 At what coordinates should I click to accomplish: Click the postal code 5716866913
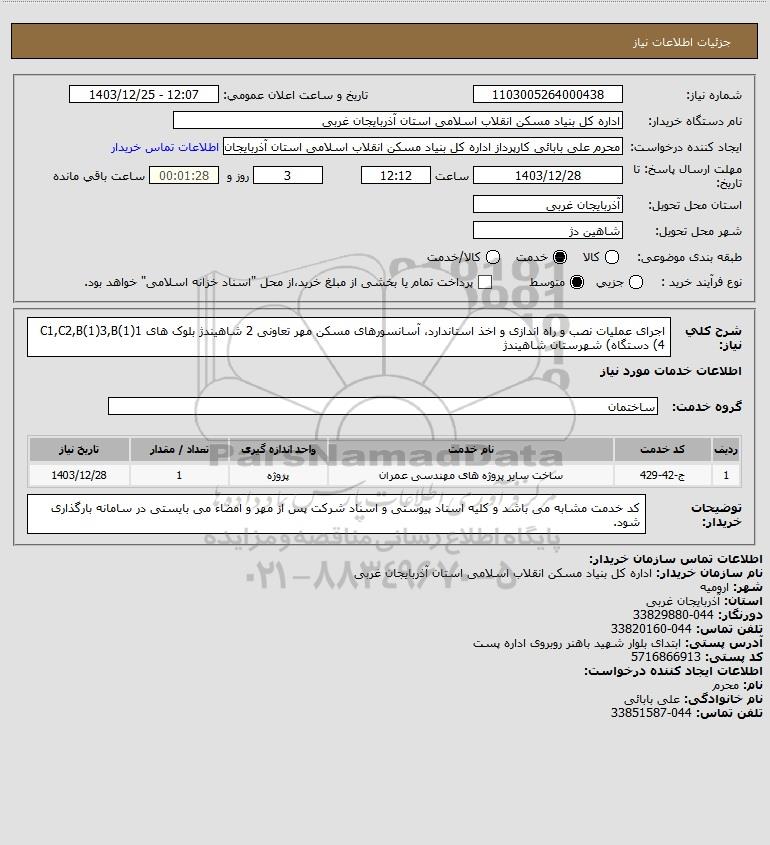point(666,657)
